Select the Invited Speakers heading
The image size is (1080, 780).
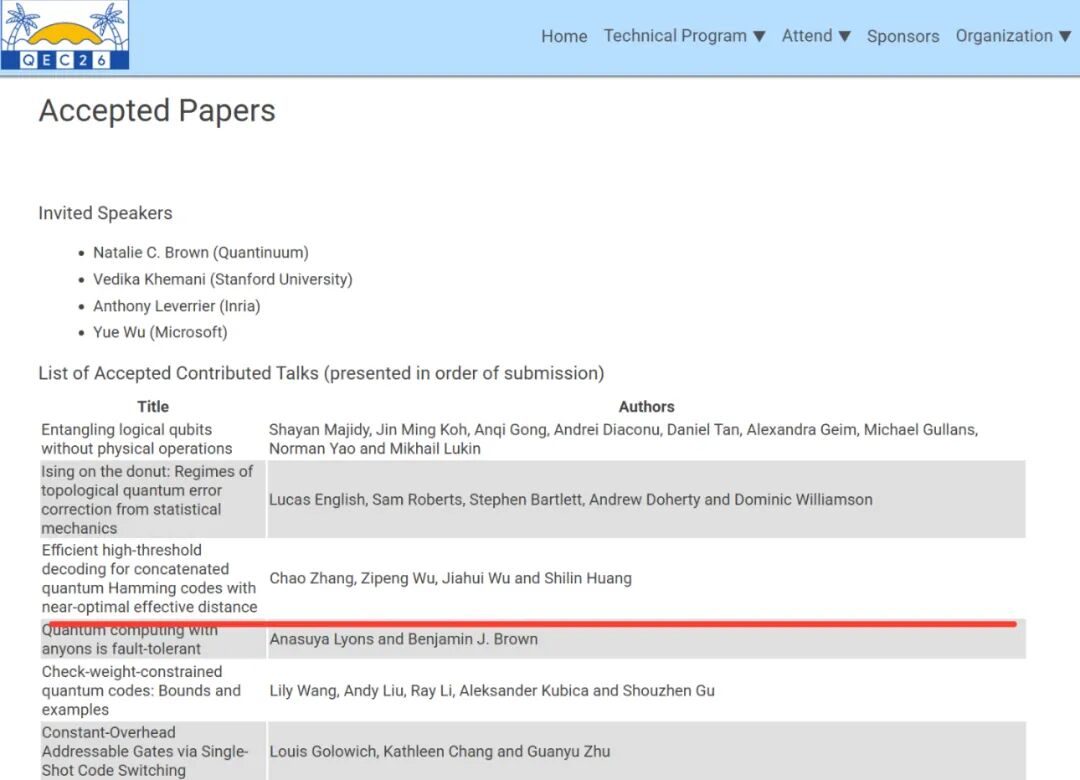(x=105, y=213)
